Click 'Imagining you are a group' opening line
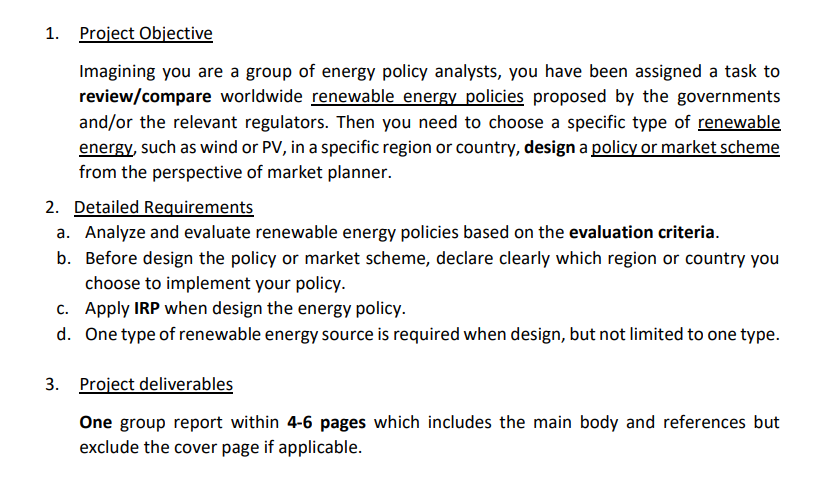Screen dimensions: 824x480 coord(429,72)
